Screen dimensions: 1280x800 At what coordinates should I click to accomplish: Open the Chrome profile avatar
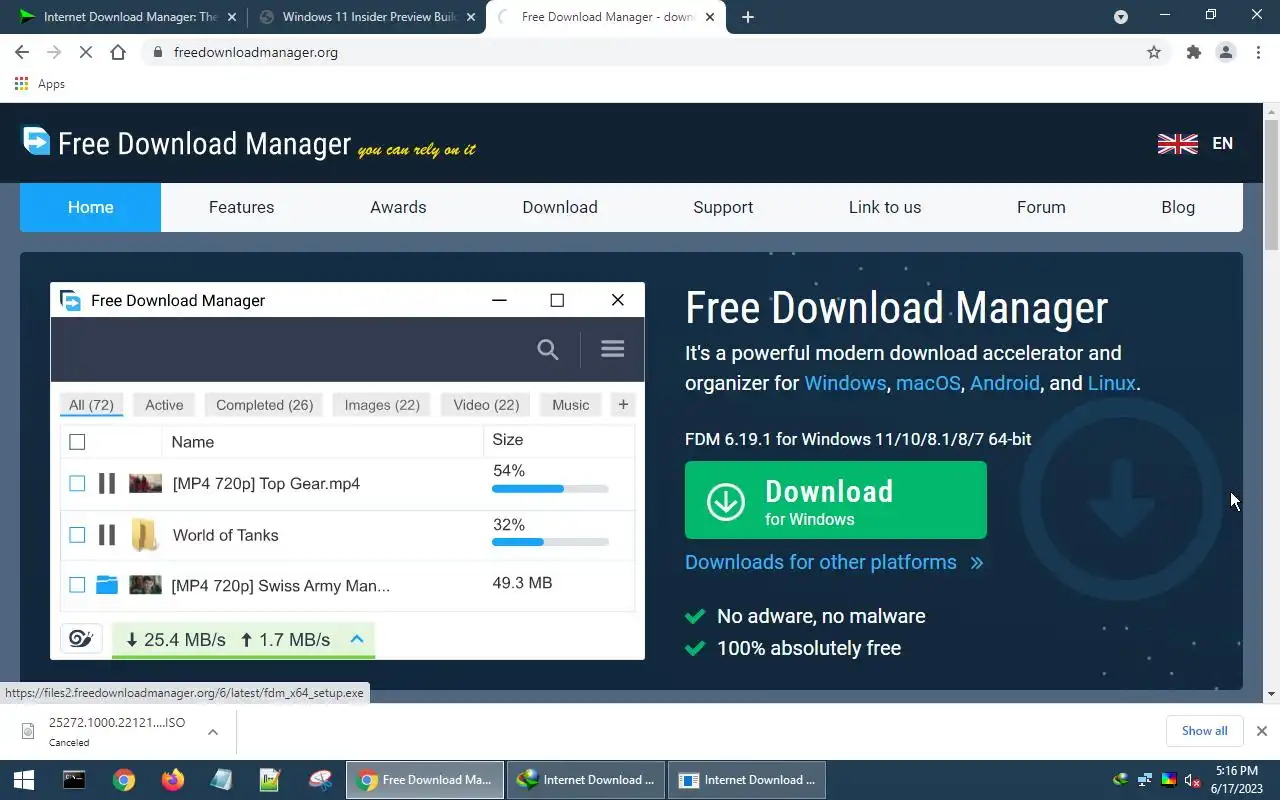1226,52
